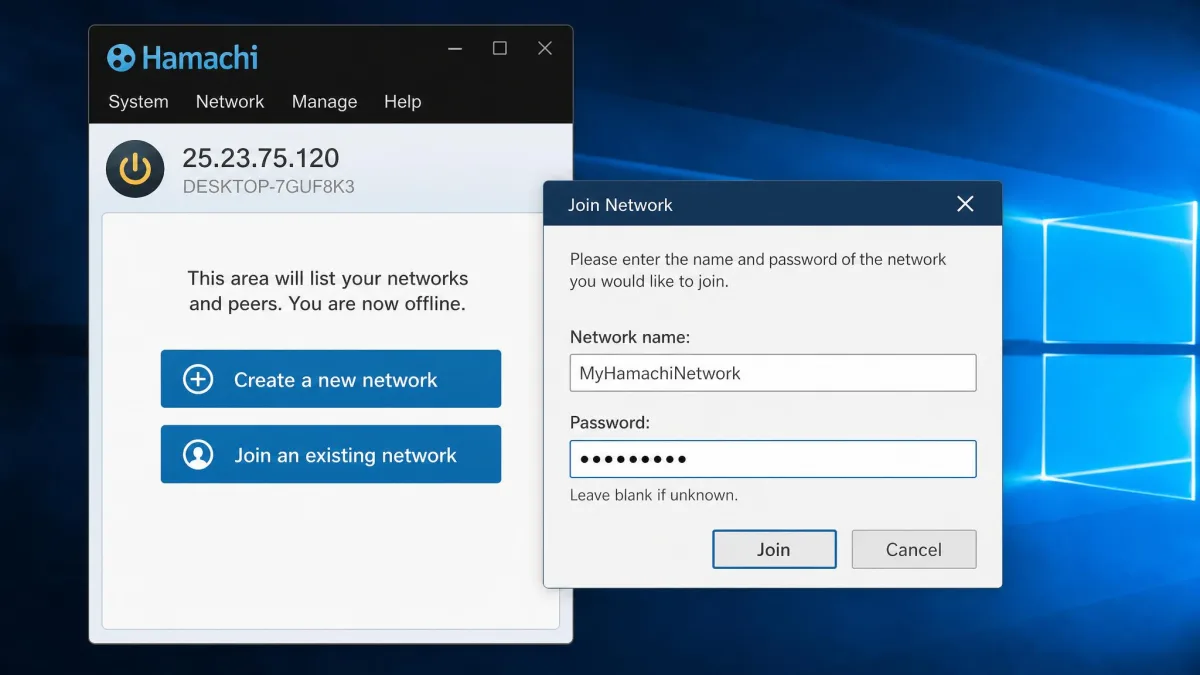This screenshot has width=1200, height=675.
Task: Click the Hamachi logo icon in title bar
Action: pos(120,58)
